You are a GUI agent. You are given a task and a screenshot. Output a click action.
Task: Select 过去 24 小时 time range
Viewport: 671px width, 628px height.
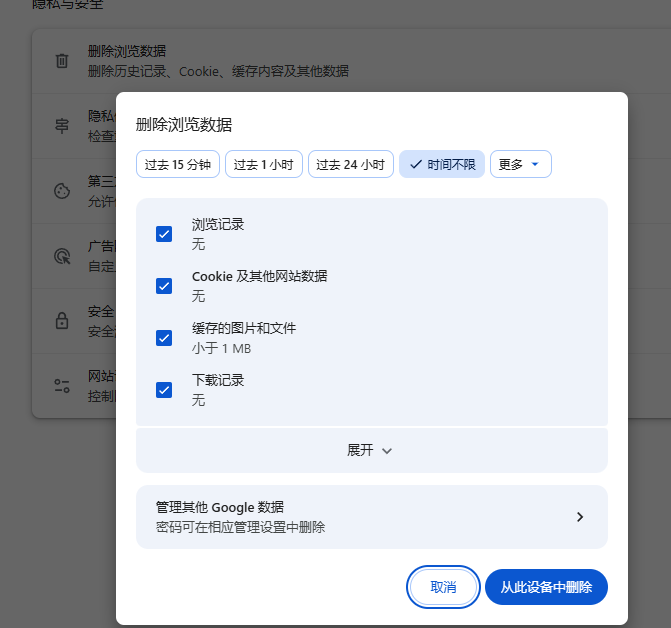(x=350, y=164)
